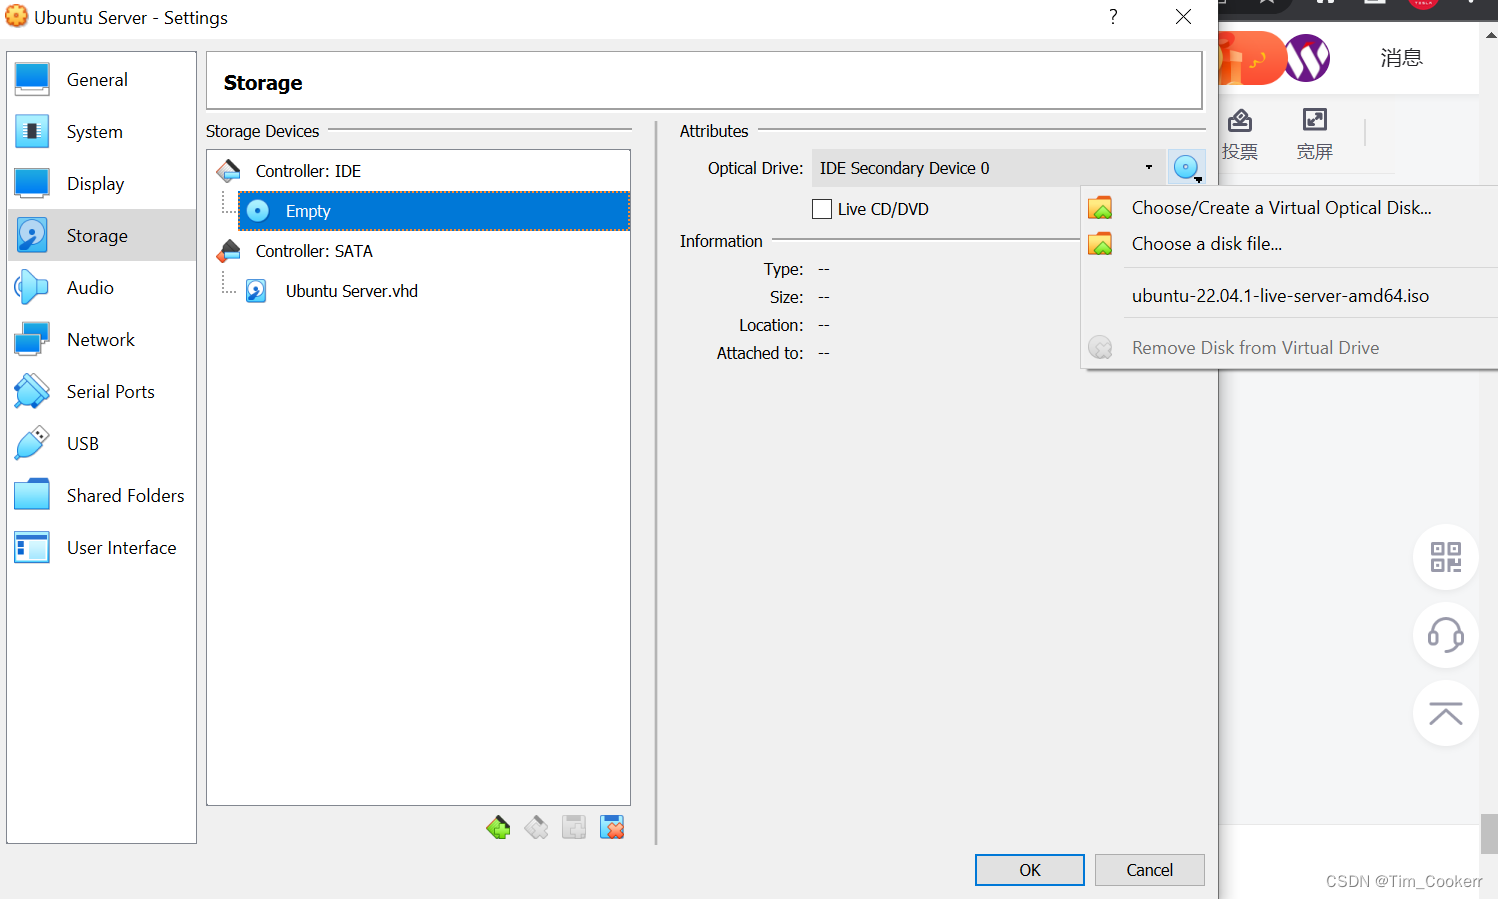Viewport: 1498px width, 899px height.
Task: Click the Choose a disk file folder icon
Action: [x=1100, y=244]
